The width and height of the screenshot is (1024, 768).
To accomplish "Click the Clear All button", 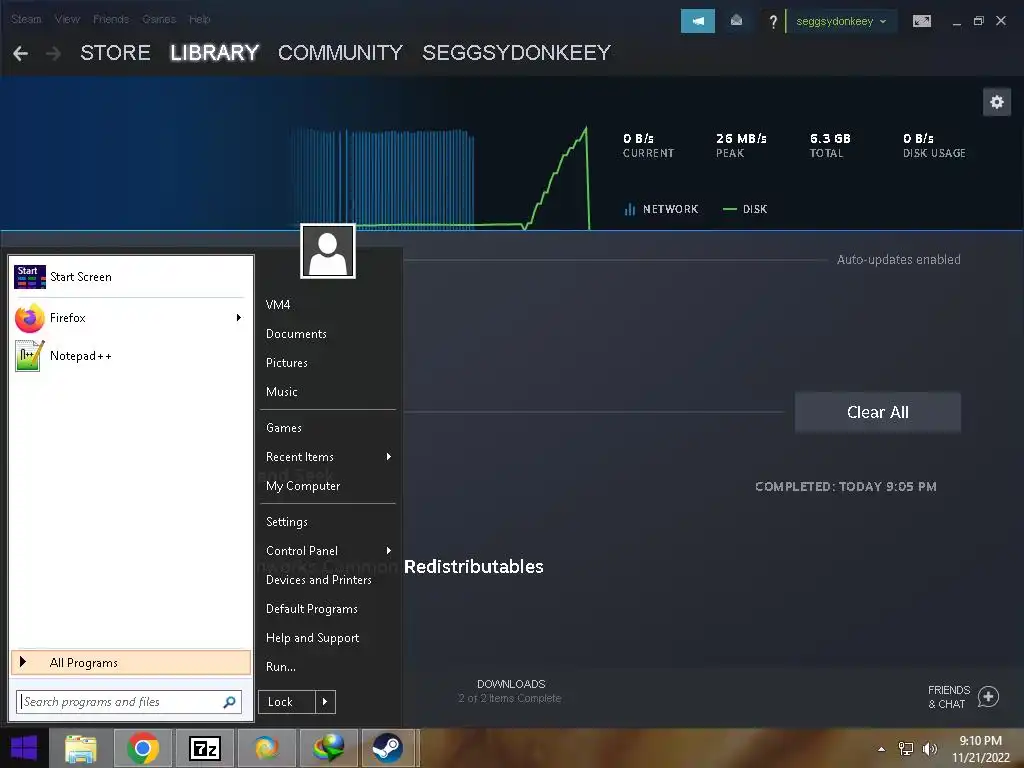I will (x=878, y=412).
